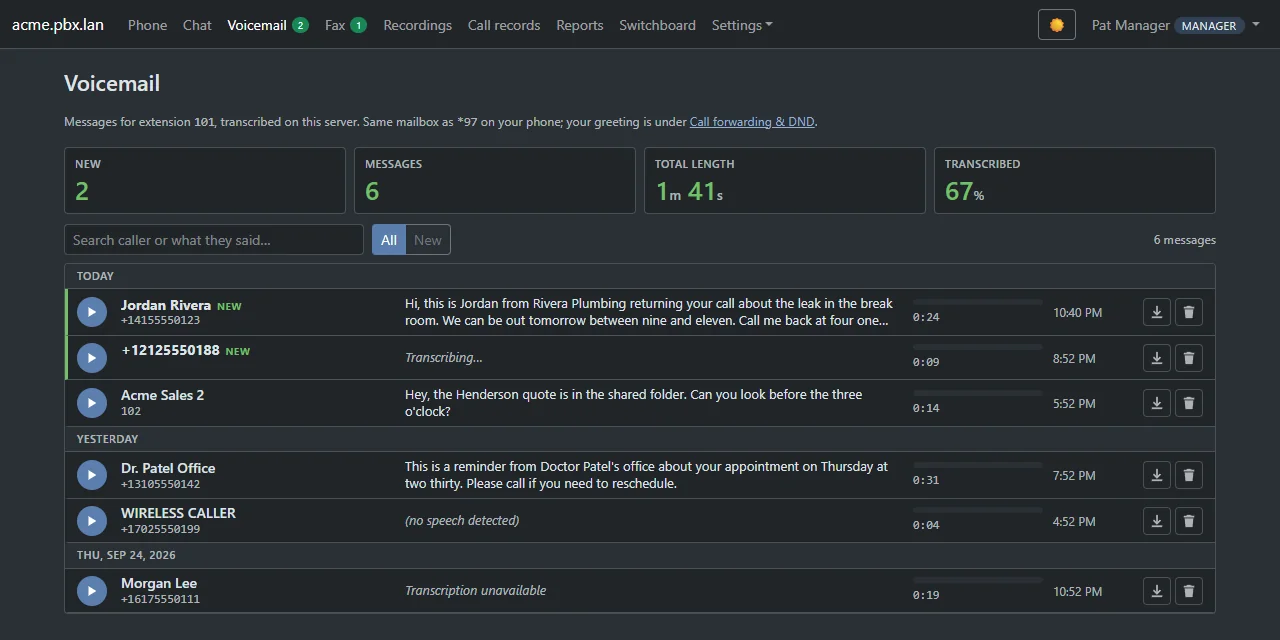
Task: Click Morgan Lee caller name
Action: coord(159,583)
